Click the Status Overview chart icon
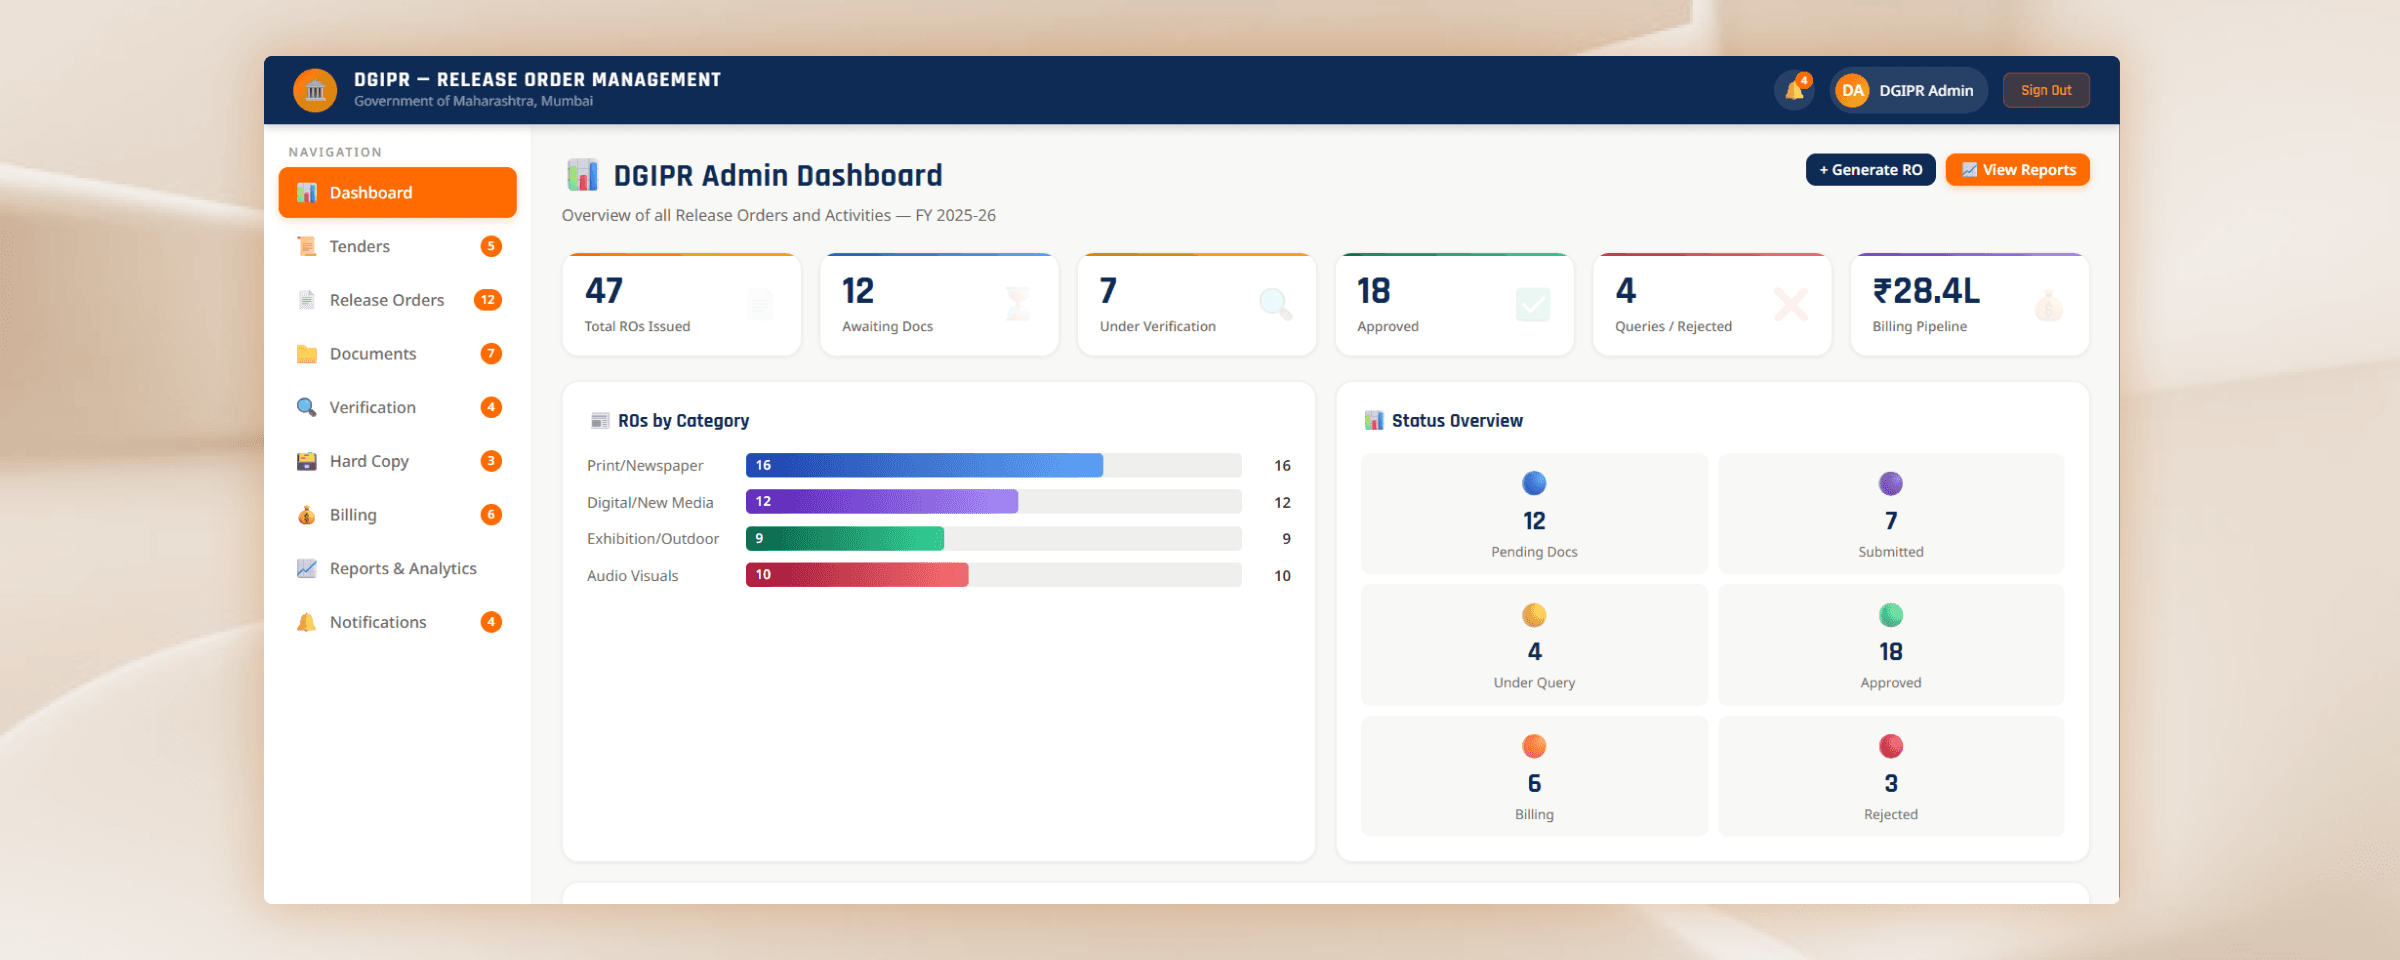Viewport: 2400px width, 960px height. point(1374,421)
